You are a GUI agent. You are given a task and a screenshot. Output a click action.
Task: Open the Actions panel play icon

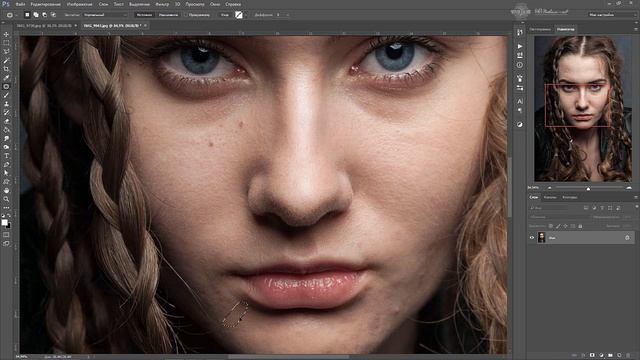[520, 47]
